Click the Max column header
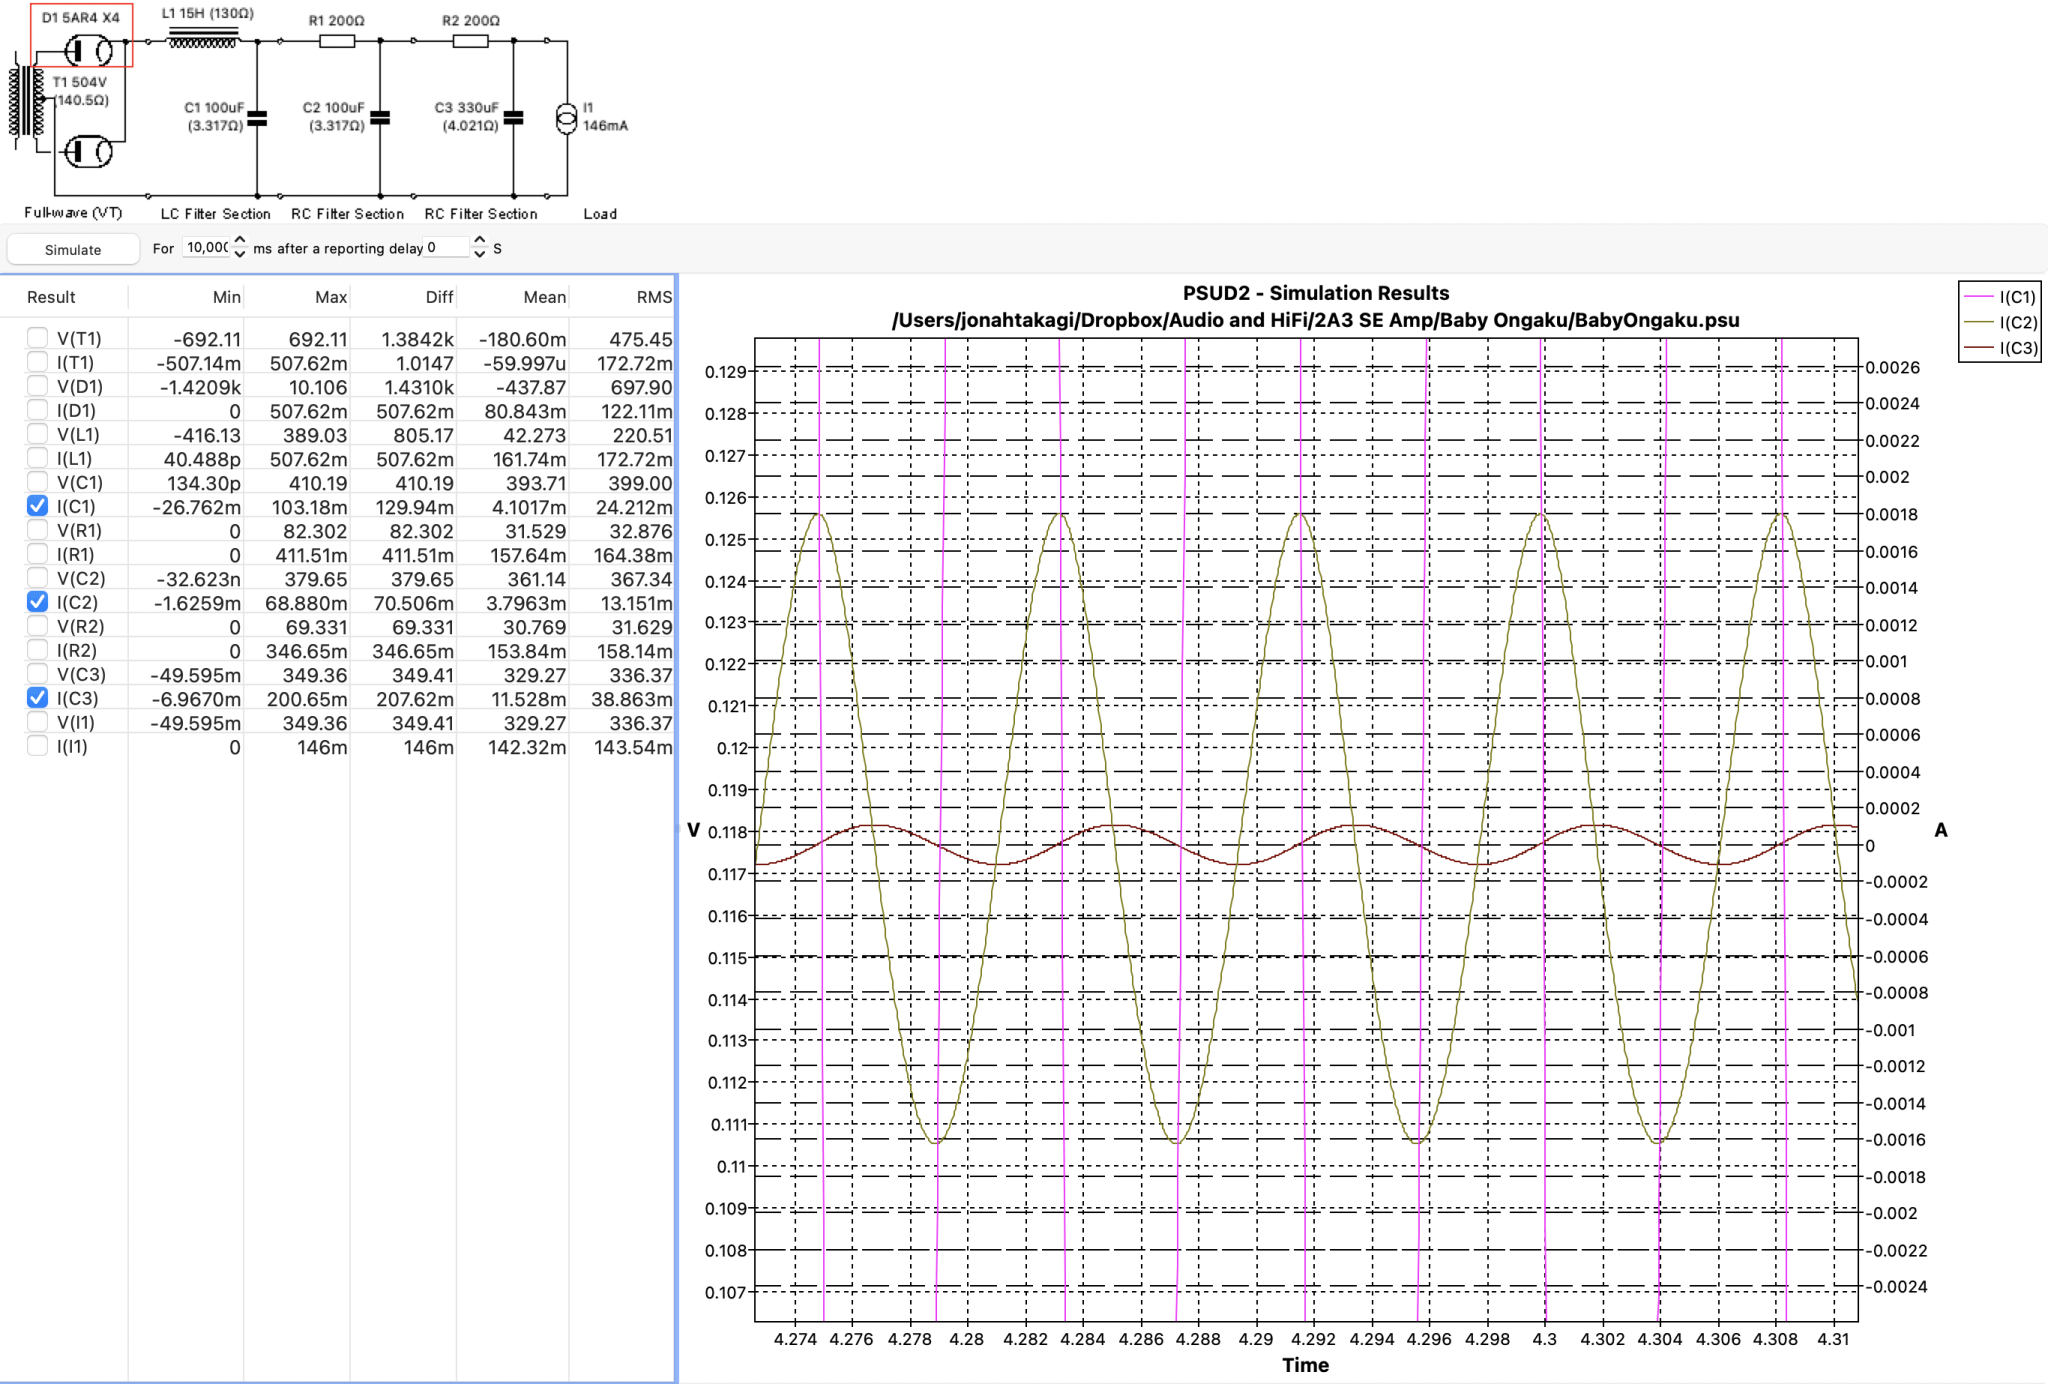 point(331,297)
